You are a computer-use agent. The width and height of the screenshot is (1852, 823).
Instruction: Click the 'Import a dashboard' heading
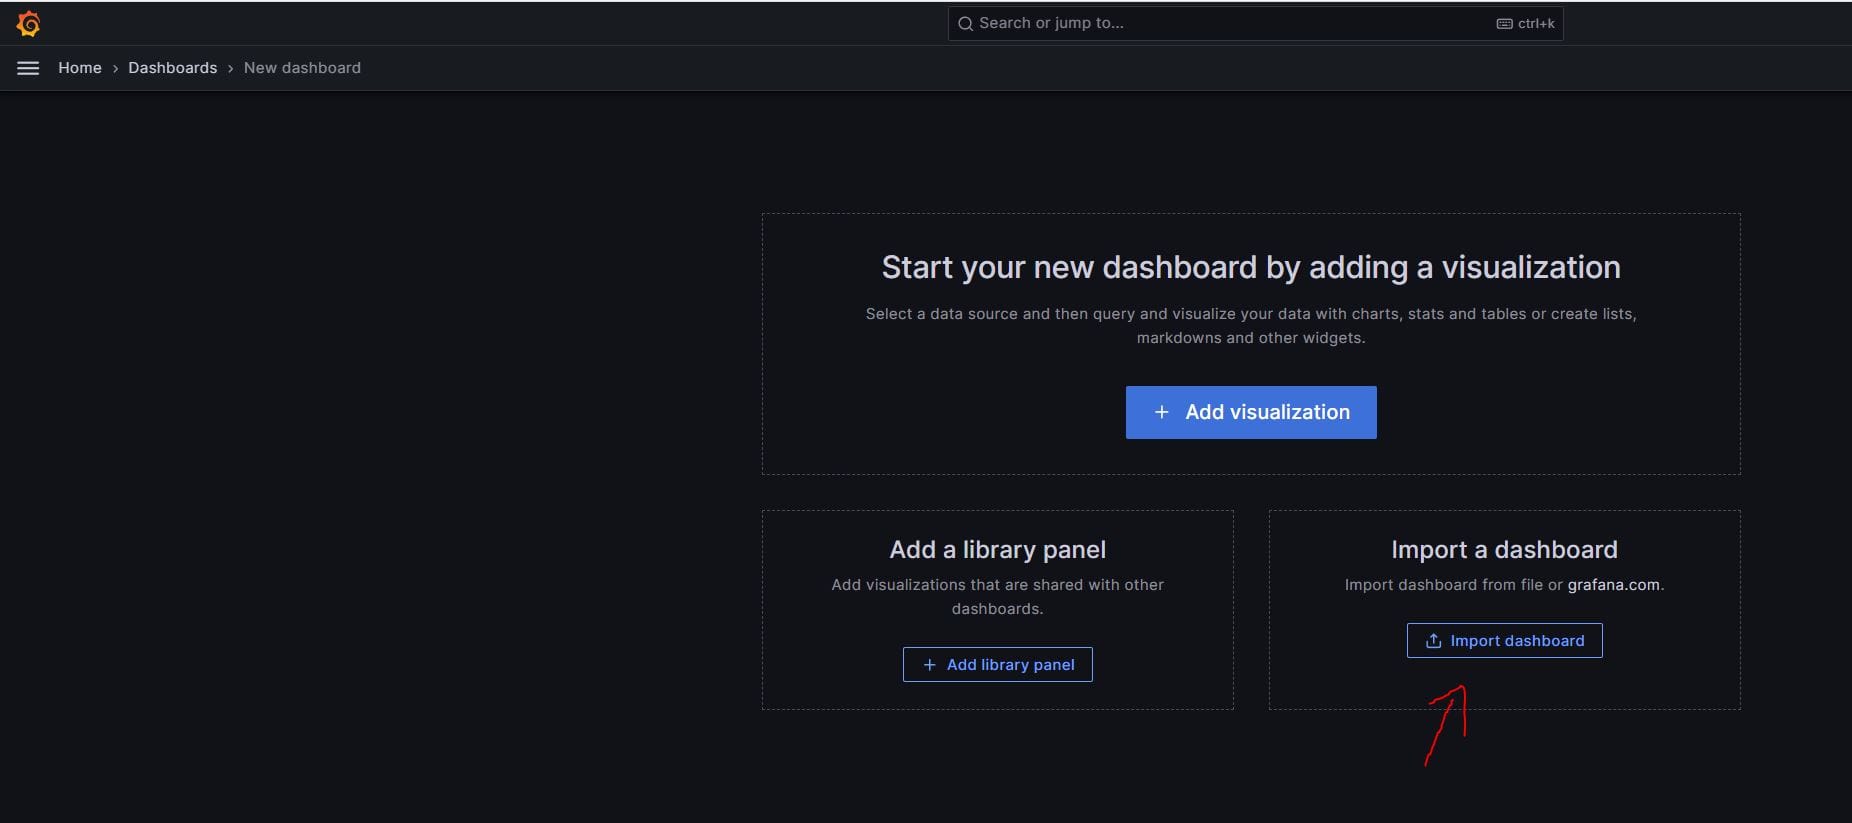coord(1504,550)
